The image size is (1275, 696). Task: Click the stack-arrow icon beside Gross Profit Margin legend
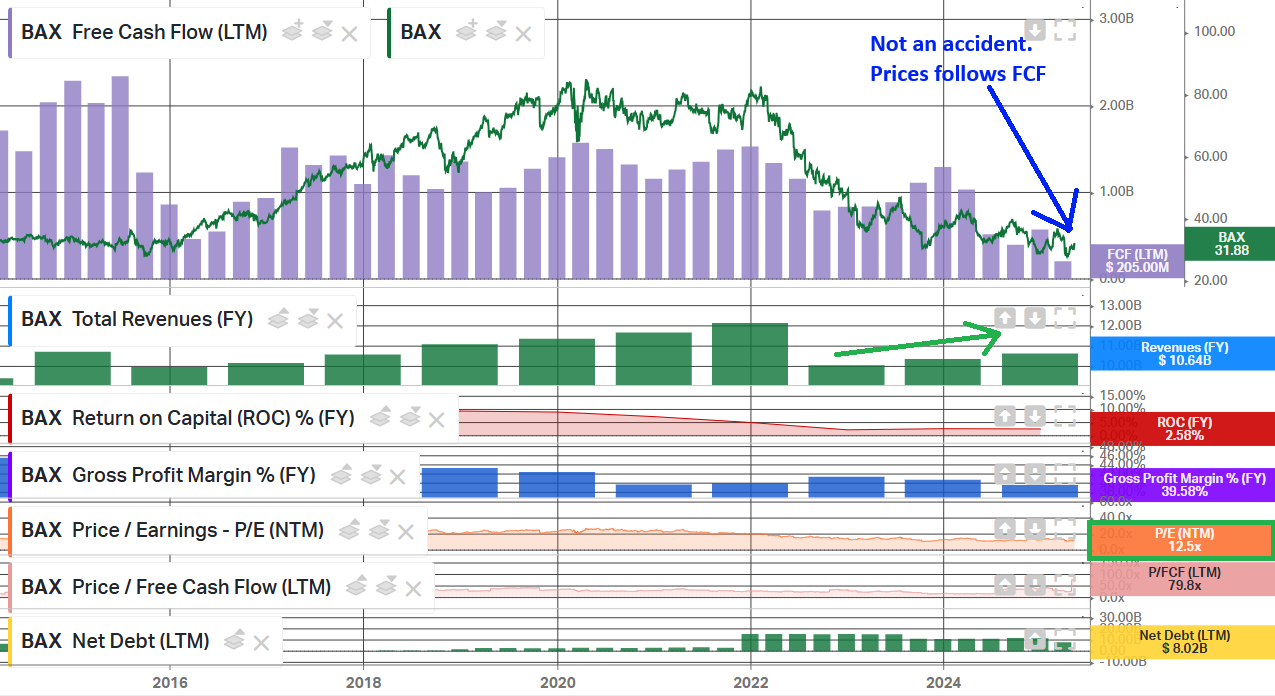tap(371, 475)
